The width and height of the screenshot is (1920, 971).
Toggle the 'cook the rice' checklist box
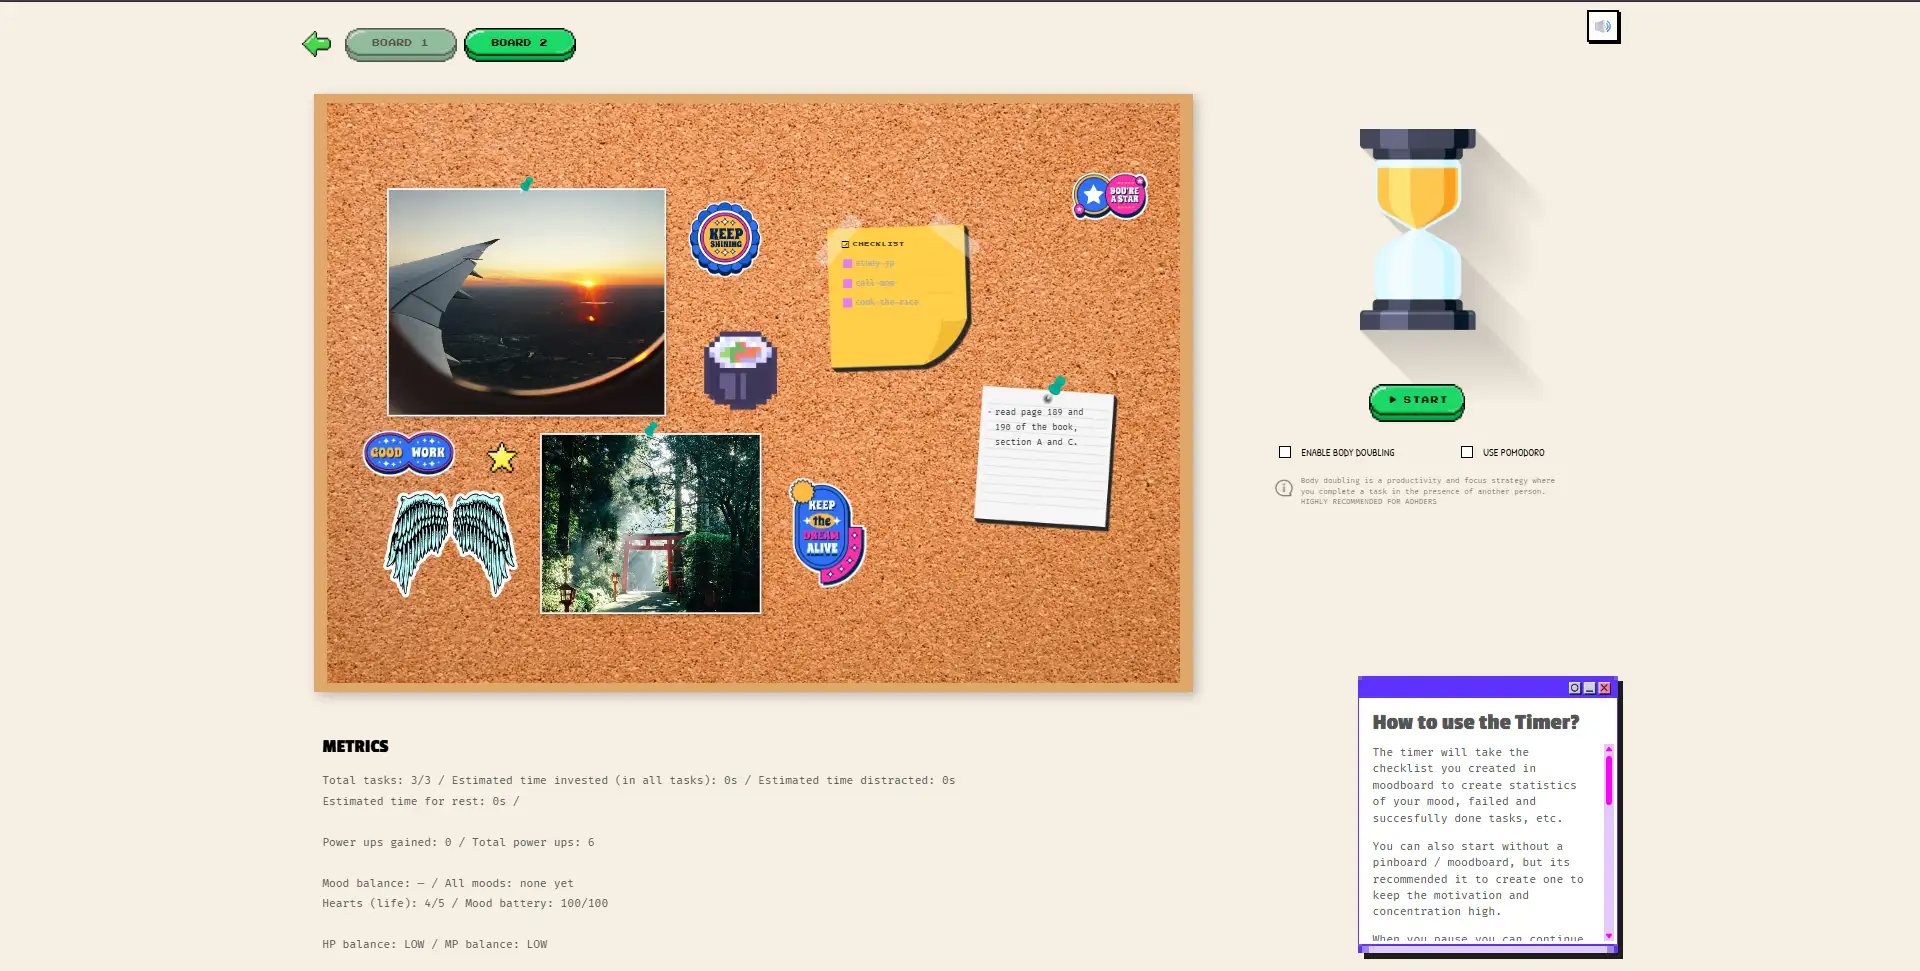click(x=847, y=302)
